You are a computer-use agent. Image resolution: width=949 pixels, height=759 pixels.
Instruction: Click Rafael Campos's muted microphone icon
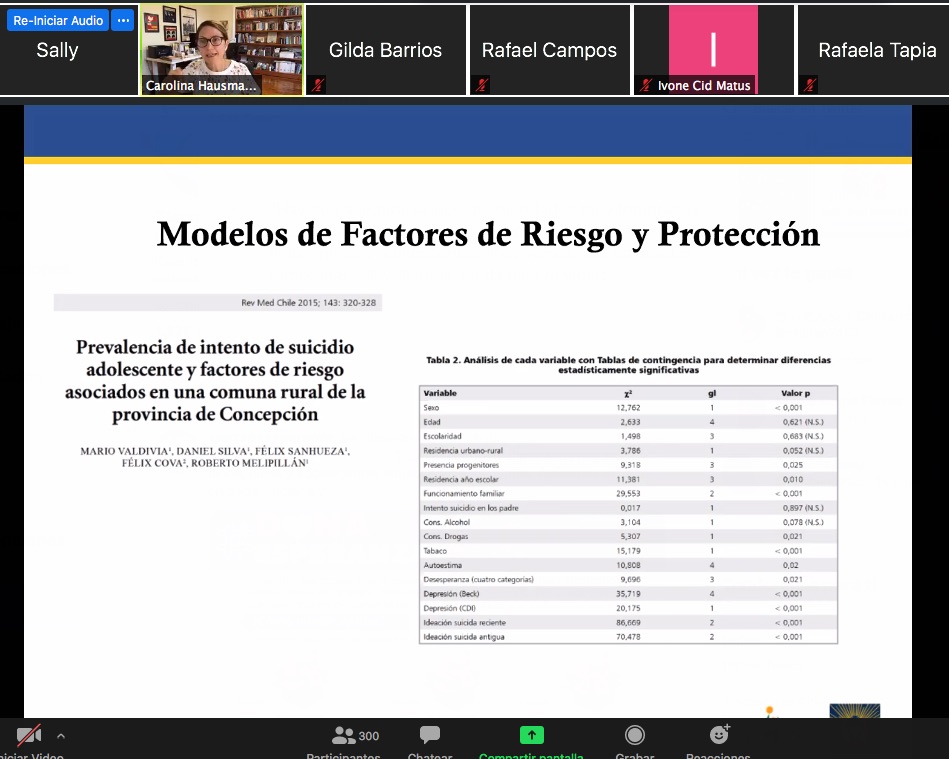click(x=482, y=85)
